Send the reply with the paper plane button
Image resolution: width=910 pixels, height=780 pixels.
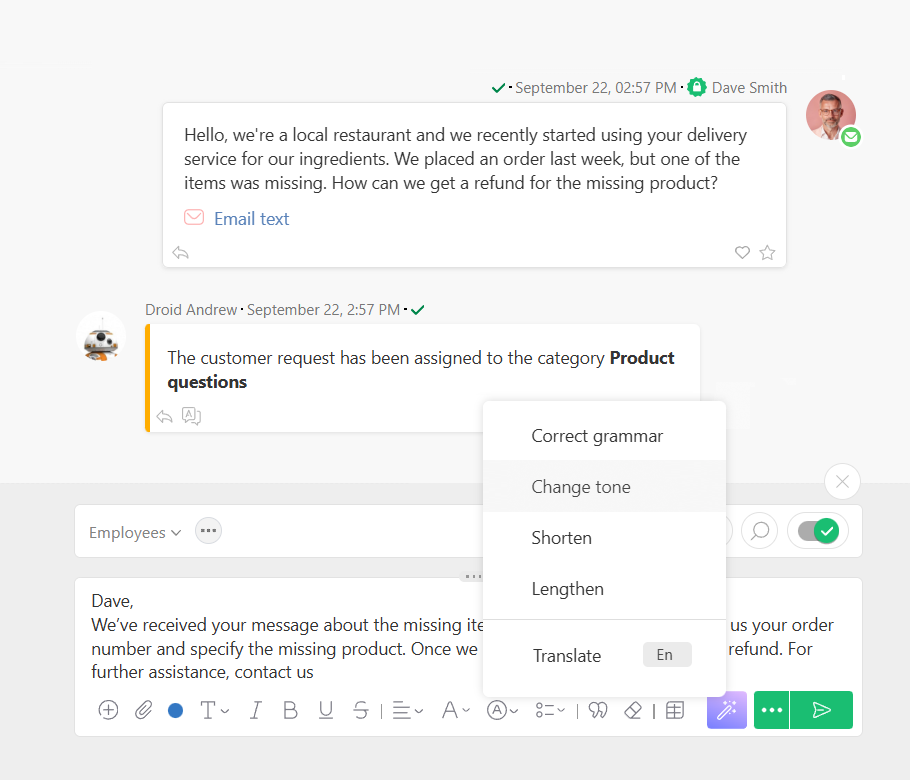pyautogui.click(x=821, y=710)
